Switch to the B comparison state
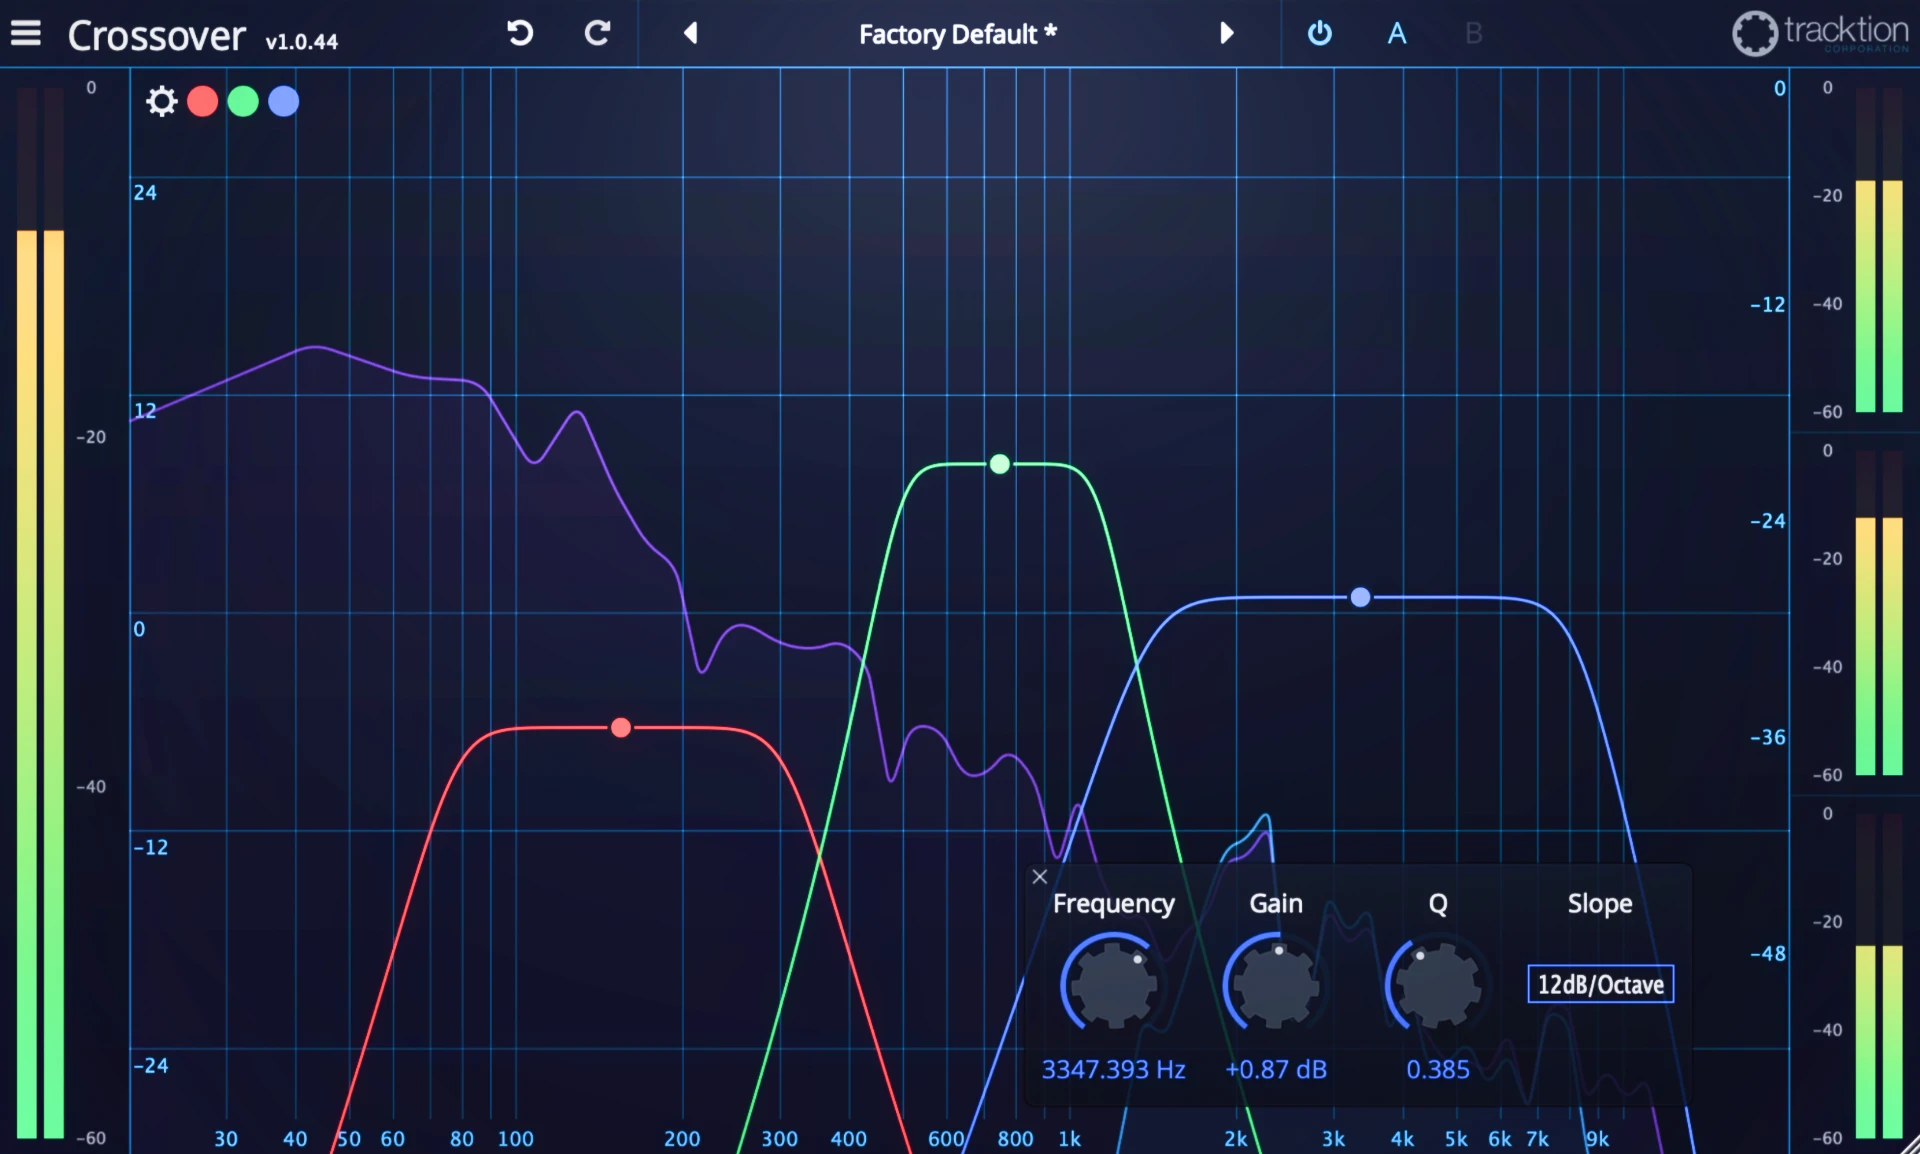This screenshot has height=1154, width=1920. click(x=1473, y=34)
